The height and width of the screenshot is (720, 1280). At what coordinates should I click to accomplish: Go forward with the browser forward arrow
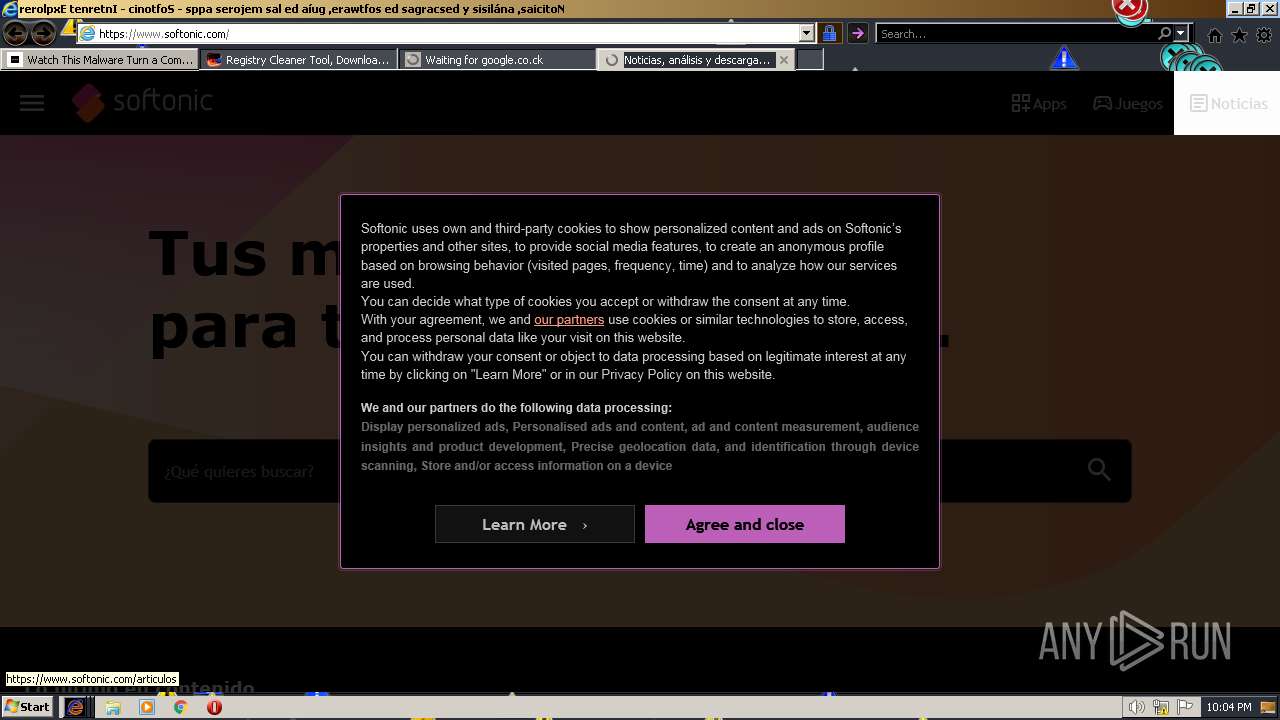[43, 33]
